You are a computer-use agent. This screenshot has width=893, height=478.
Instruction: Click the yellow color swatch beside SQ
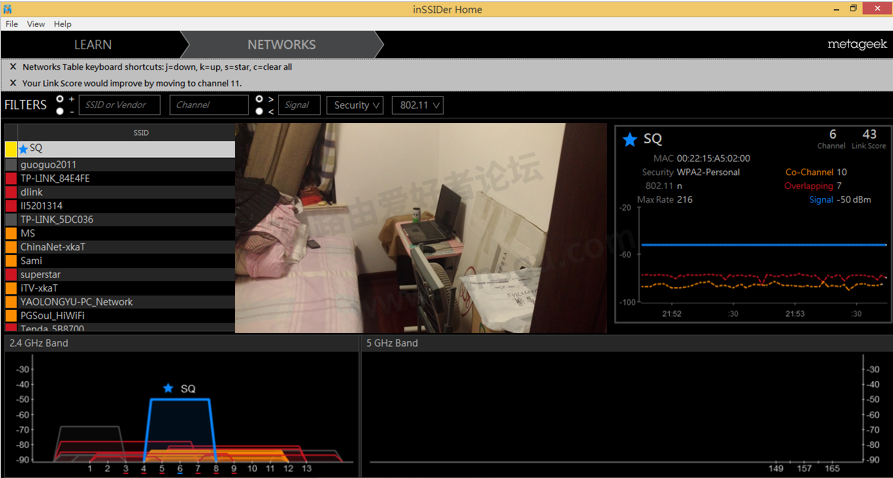10,149
